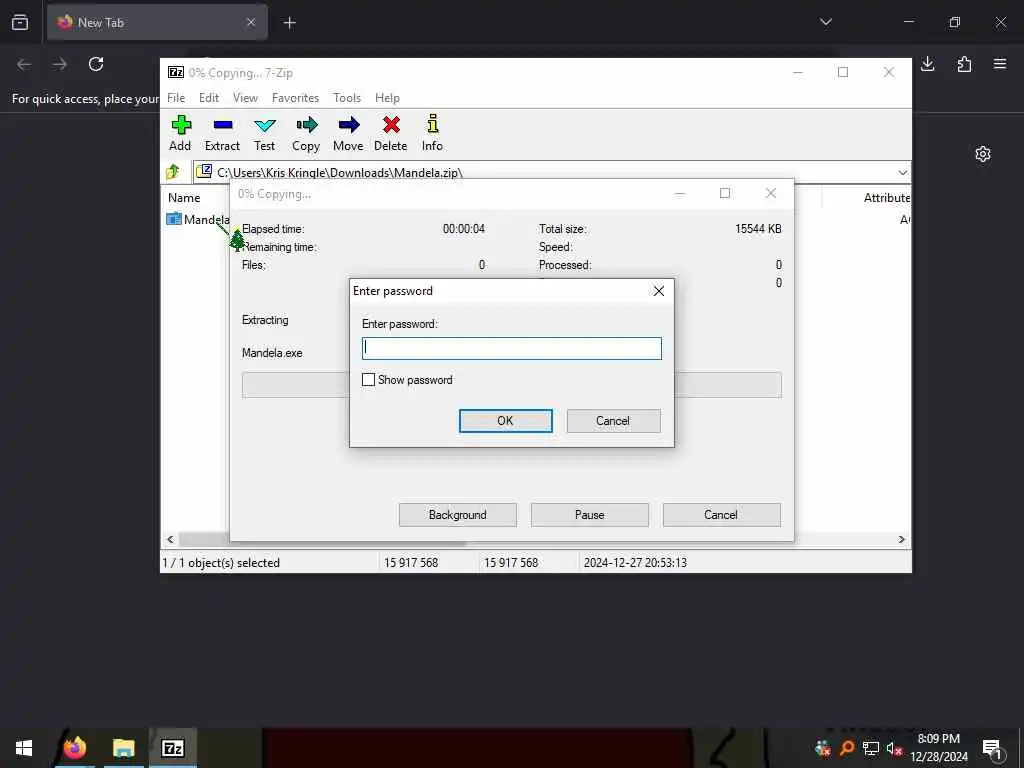Open the Help menu in 7-Zip
The image size is (1024, 768).
coord(387,98)
